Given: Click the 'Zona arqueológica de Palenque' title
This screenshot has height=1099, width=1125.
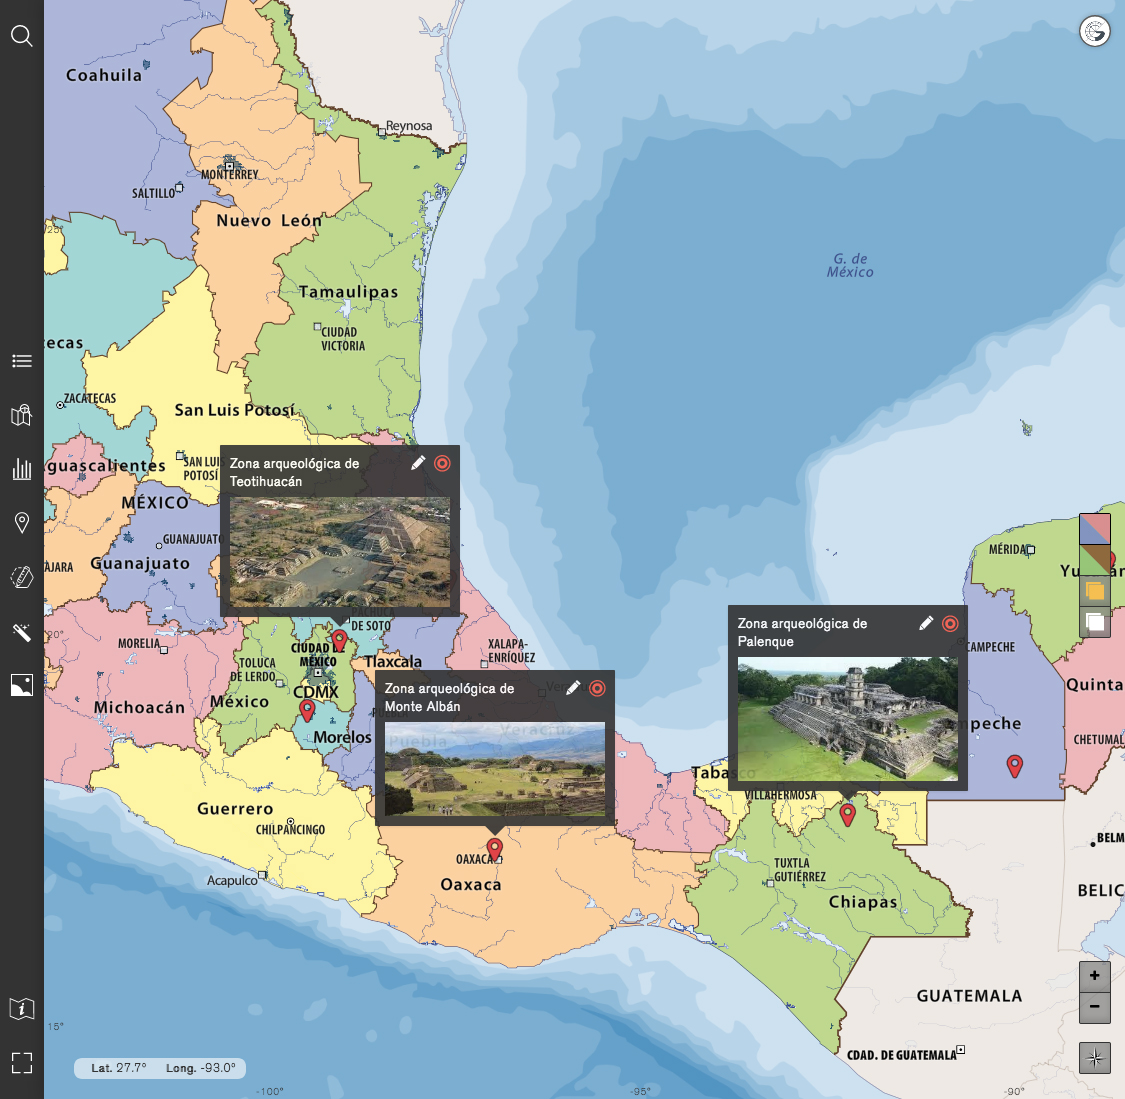Looking at the screenshot, I should click(x=802, y=632).
